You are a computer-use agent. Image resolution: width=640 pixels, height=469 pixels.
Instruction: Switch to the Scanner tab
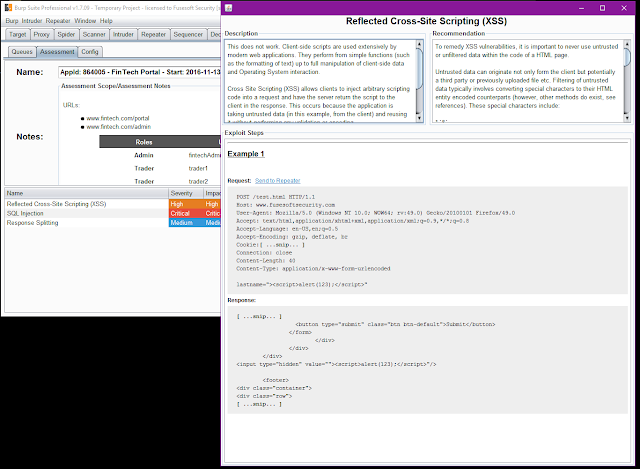click(94, 35)
